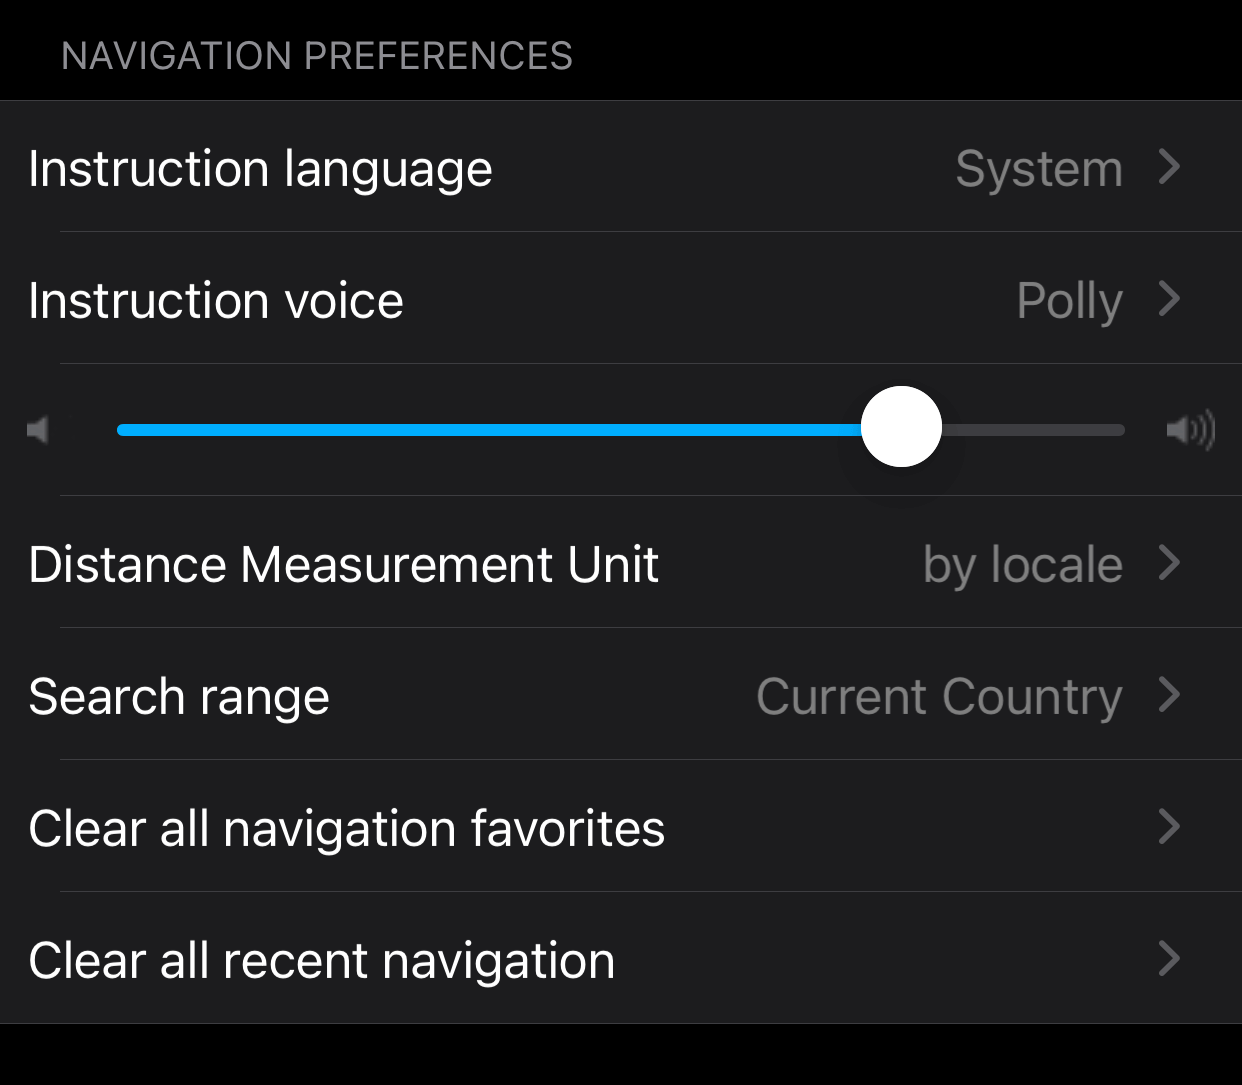
Task: Click chevron on Clear all navigation favorites
Action: coord(1170,826)
